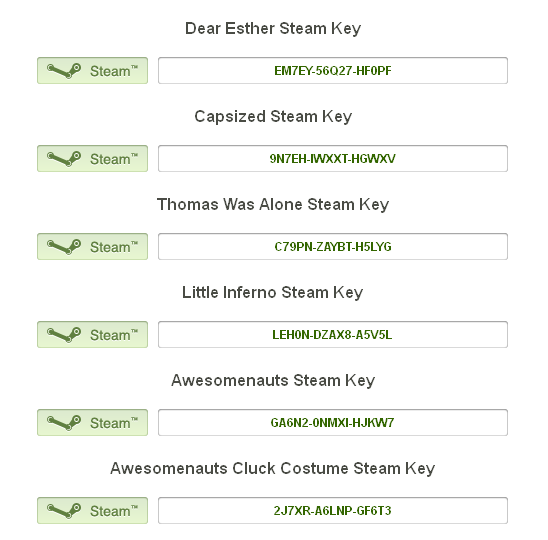Click the Capsized Steam Key heading
Image resolution: width=548 pixels, height=540 pixels.
(273, 117)
